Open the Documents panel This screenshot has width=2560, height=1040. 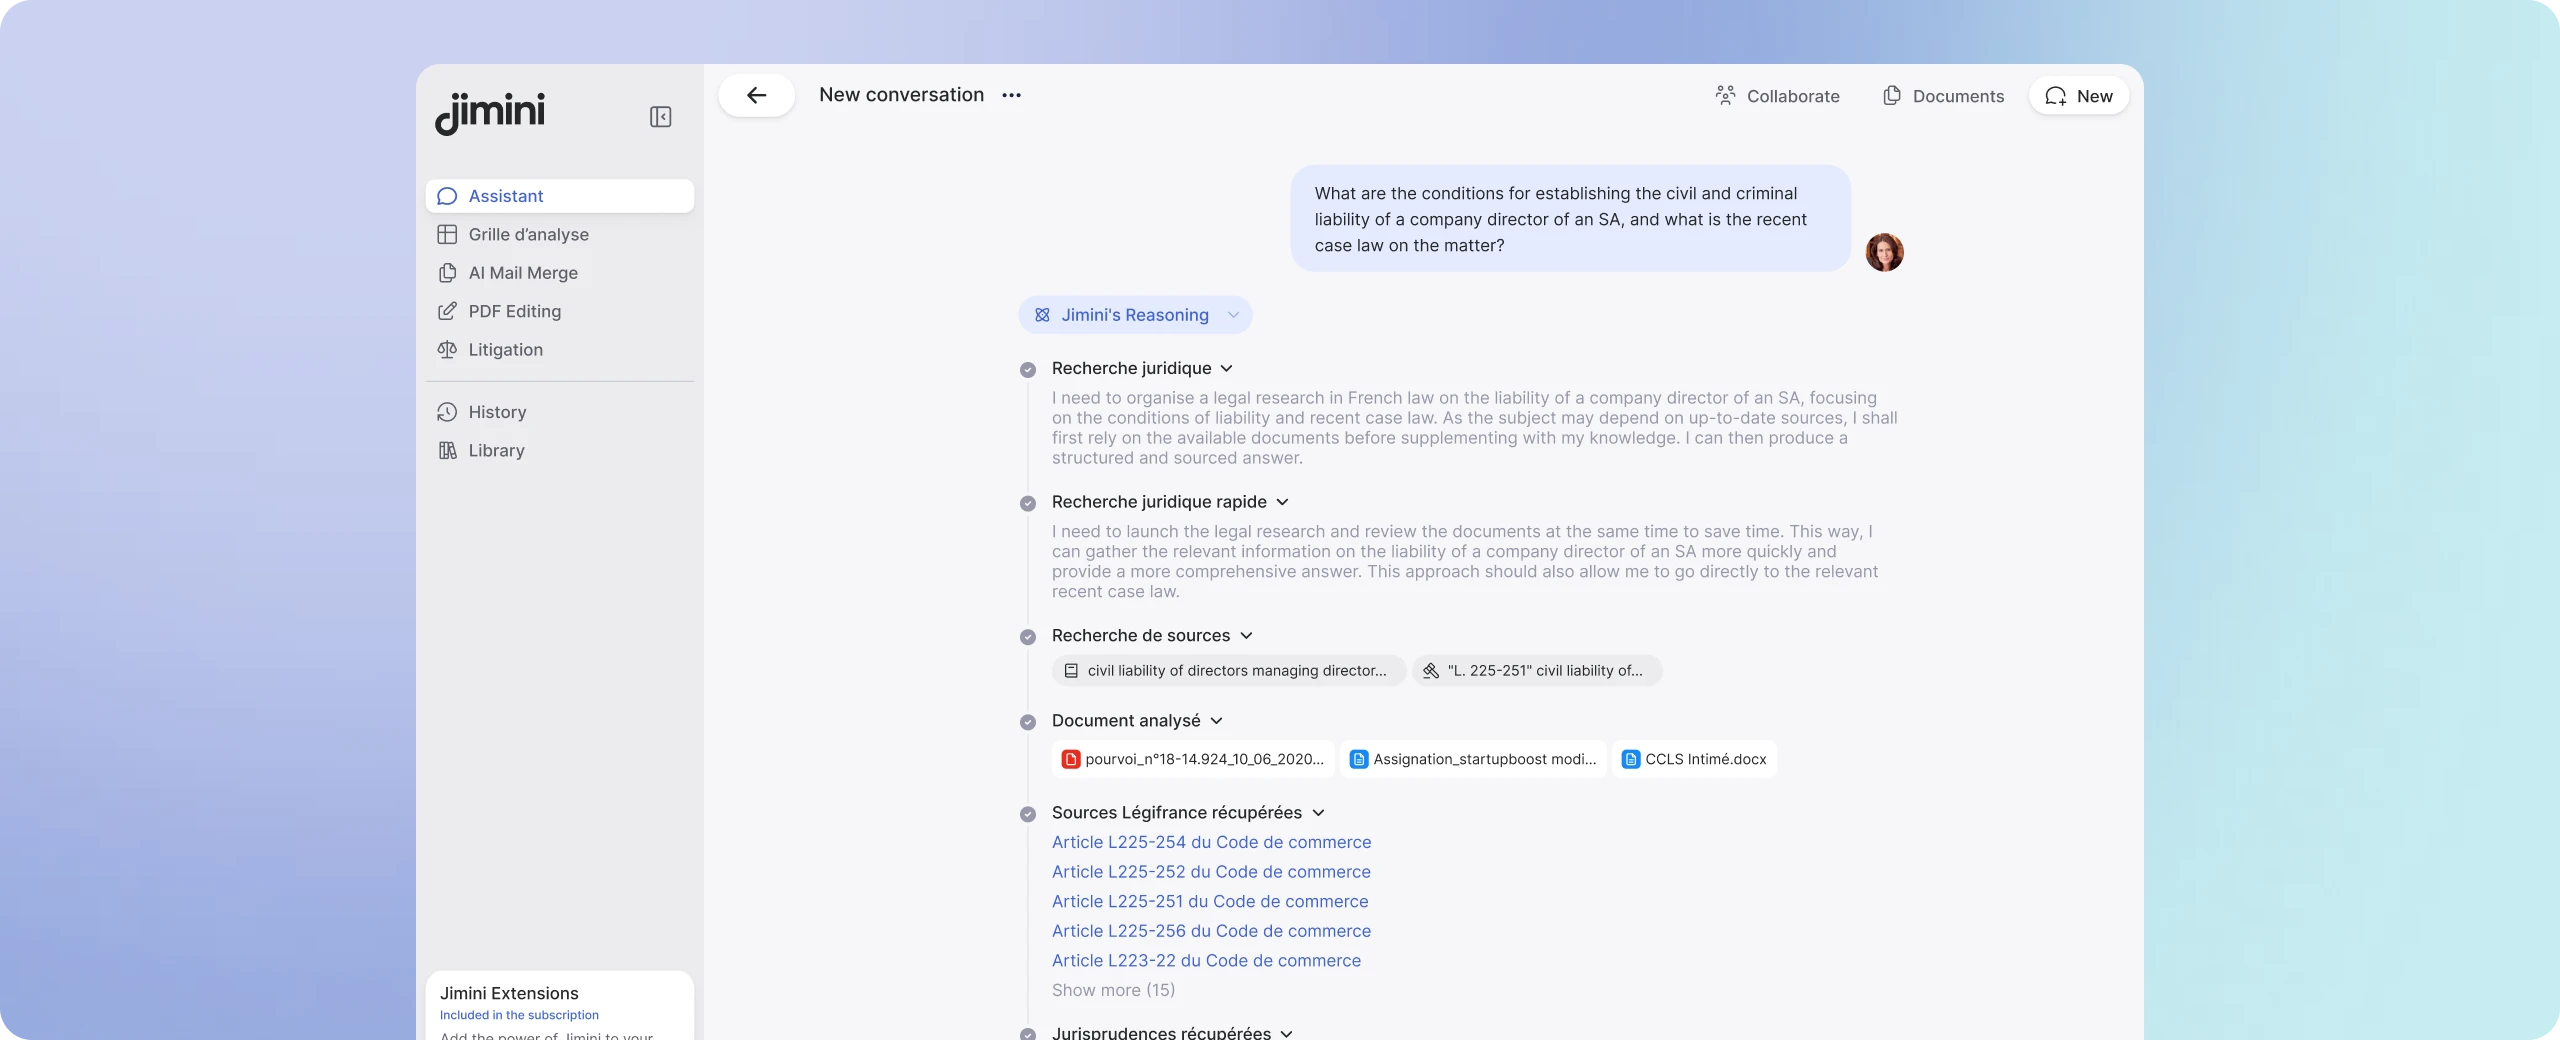pyautogui.click(x=1943, y=96)
